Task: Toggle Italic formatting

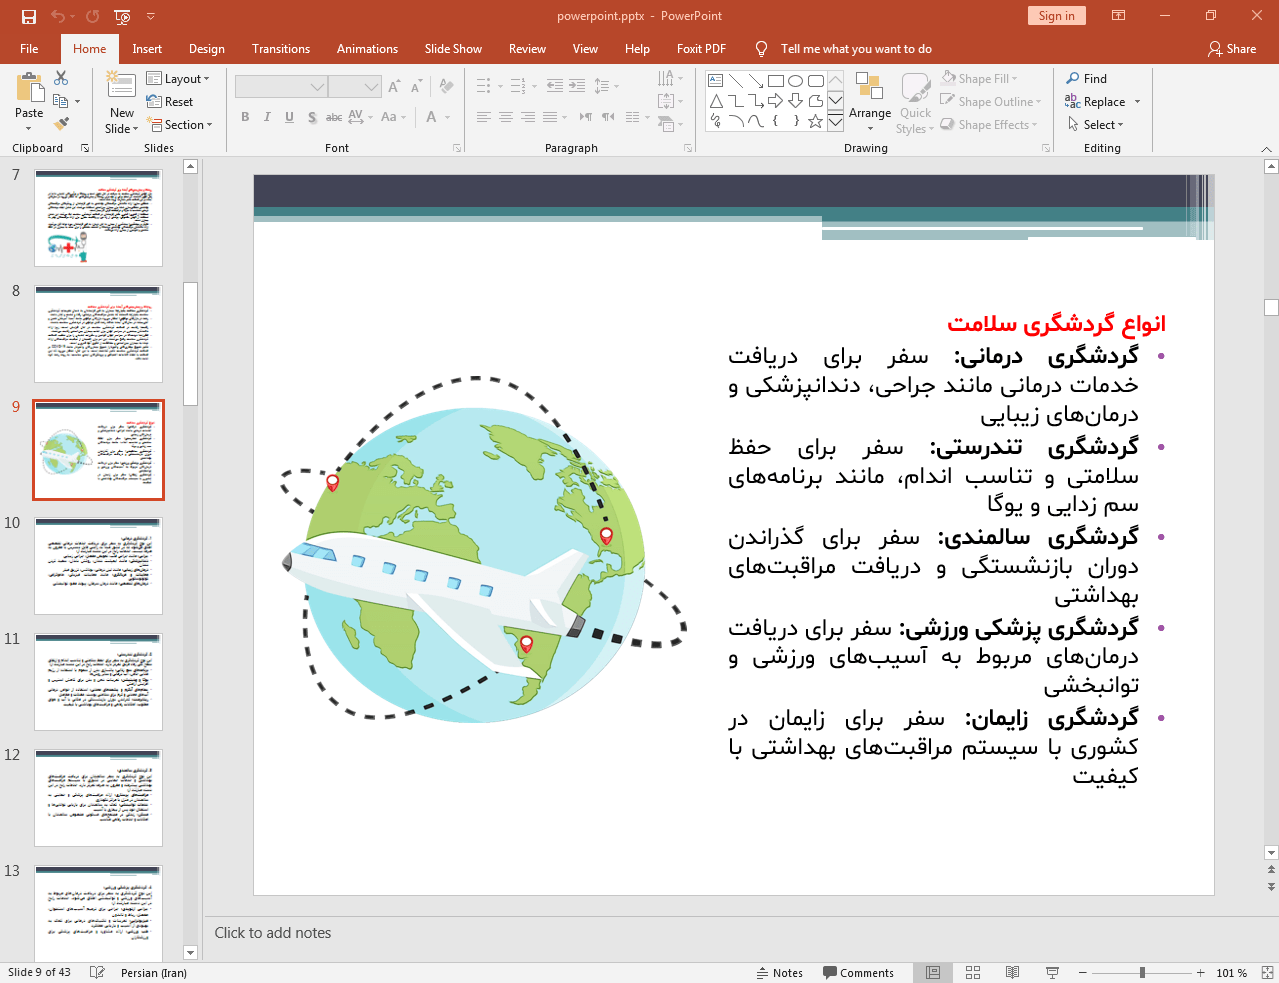Action: coord(267,117)
